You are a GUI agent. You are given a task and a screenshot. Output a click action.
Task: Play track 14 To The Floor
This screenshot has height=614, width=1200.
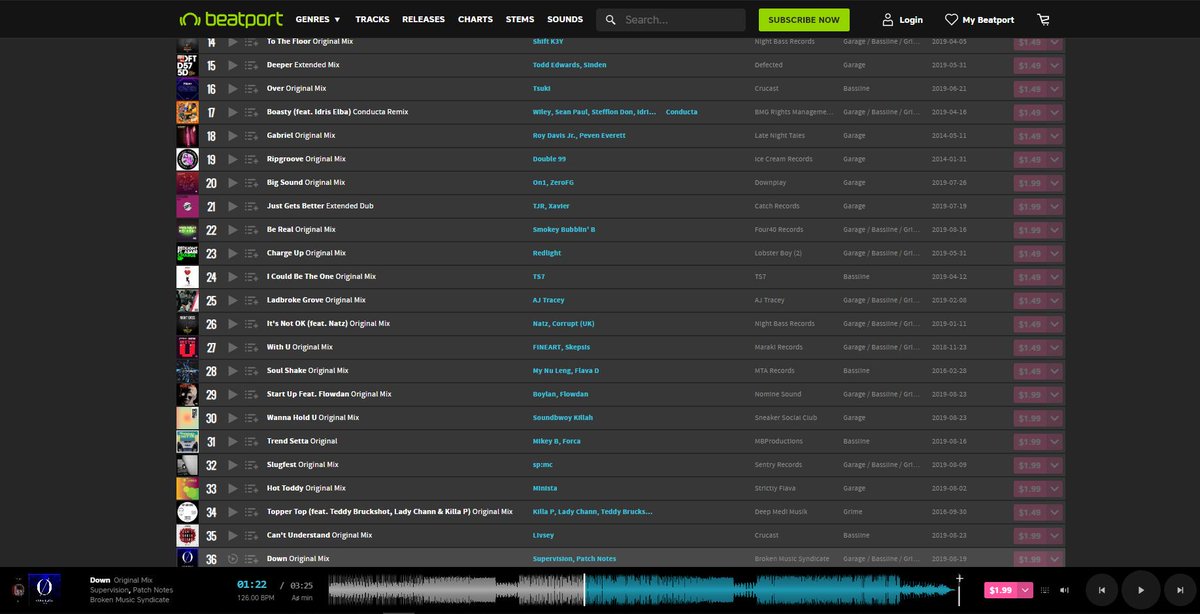click(x=232, y=42)
